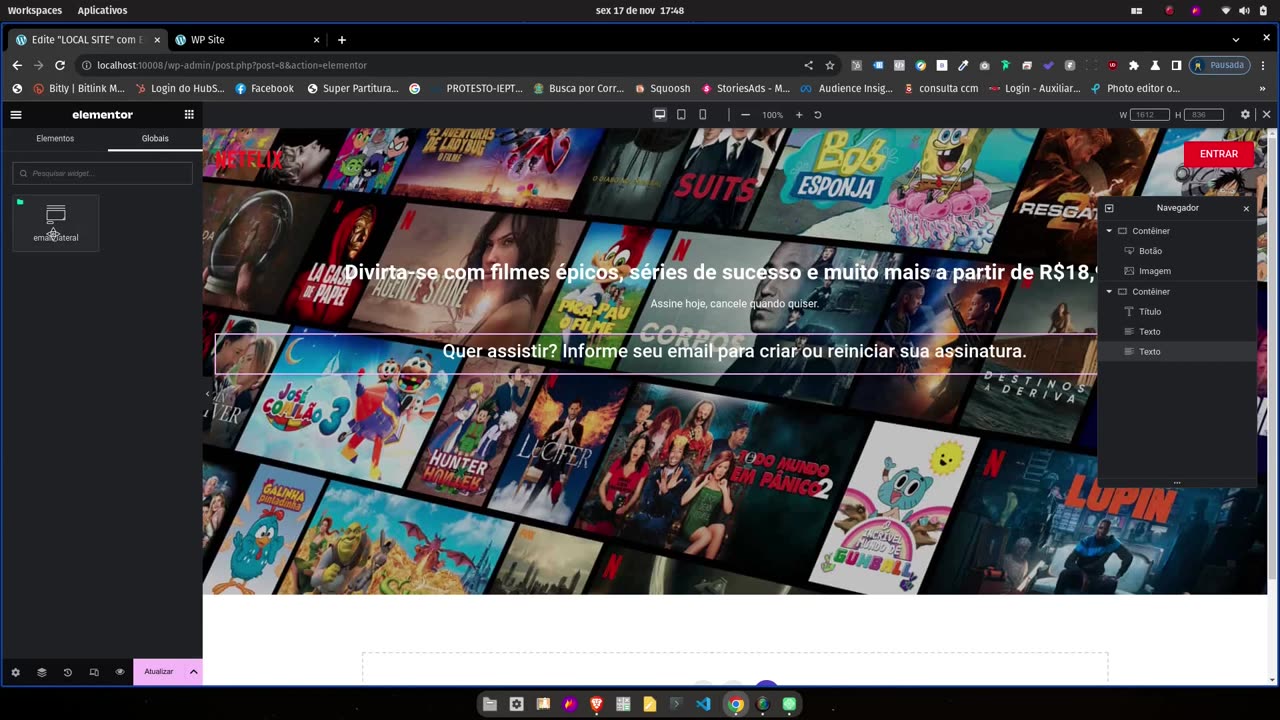Reset preview zoom level
1280x720 pixels.
817,115
